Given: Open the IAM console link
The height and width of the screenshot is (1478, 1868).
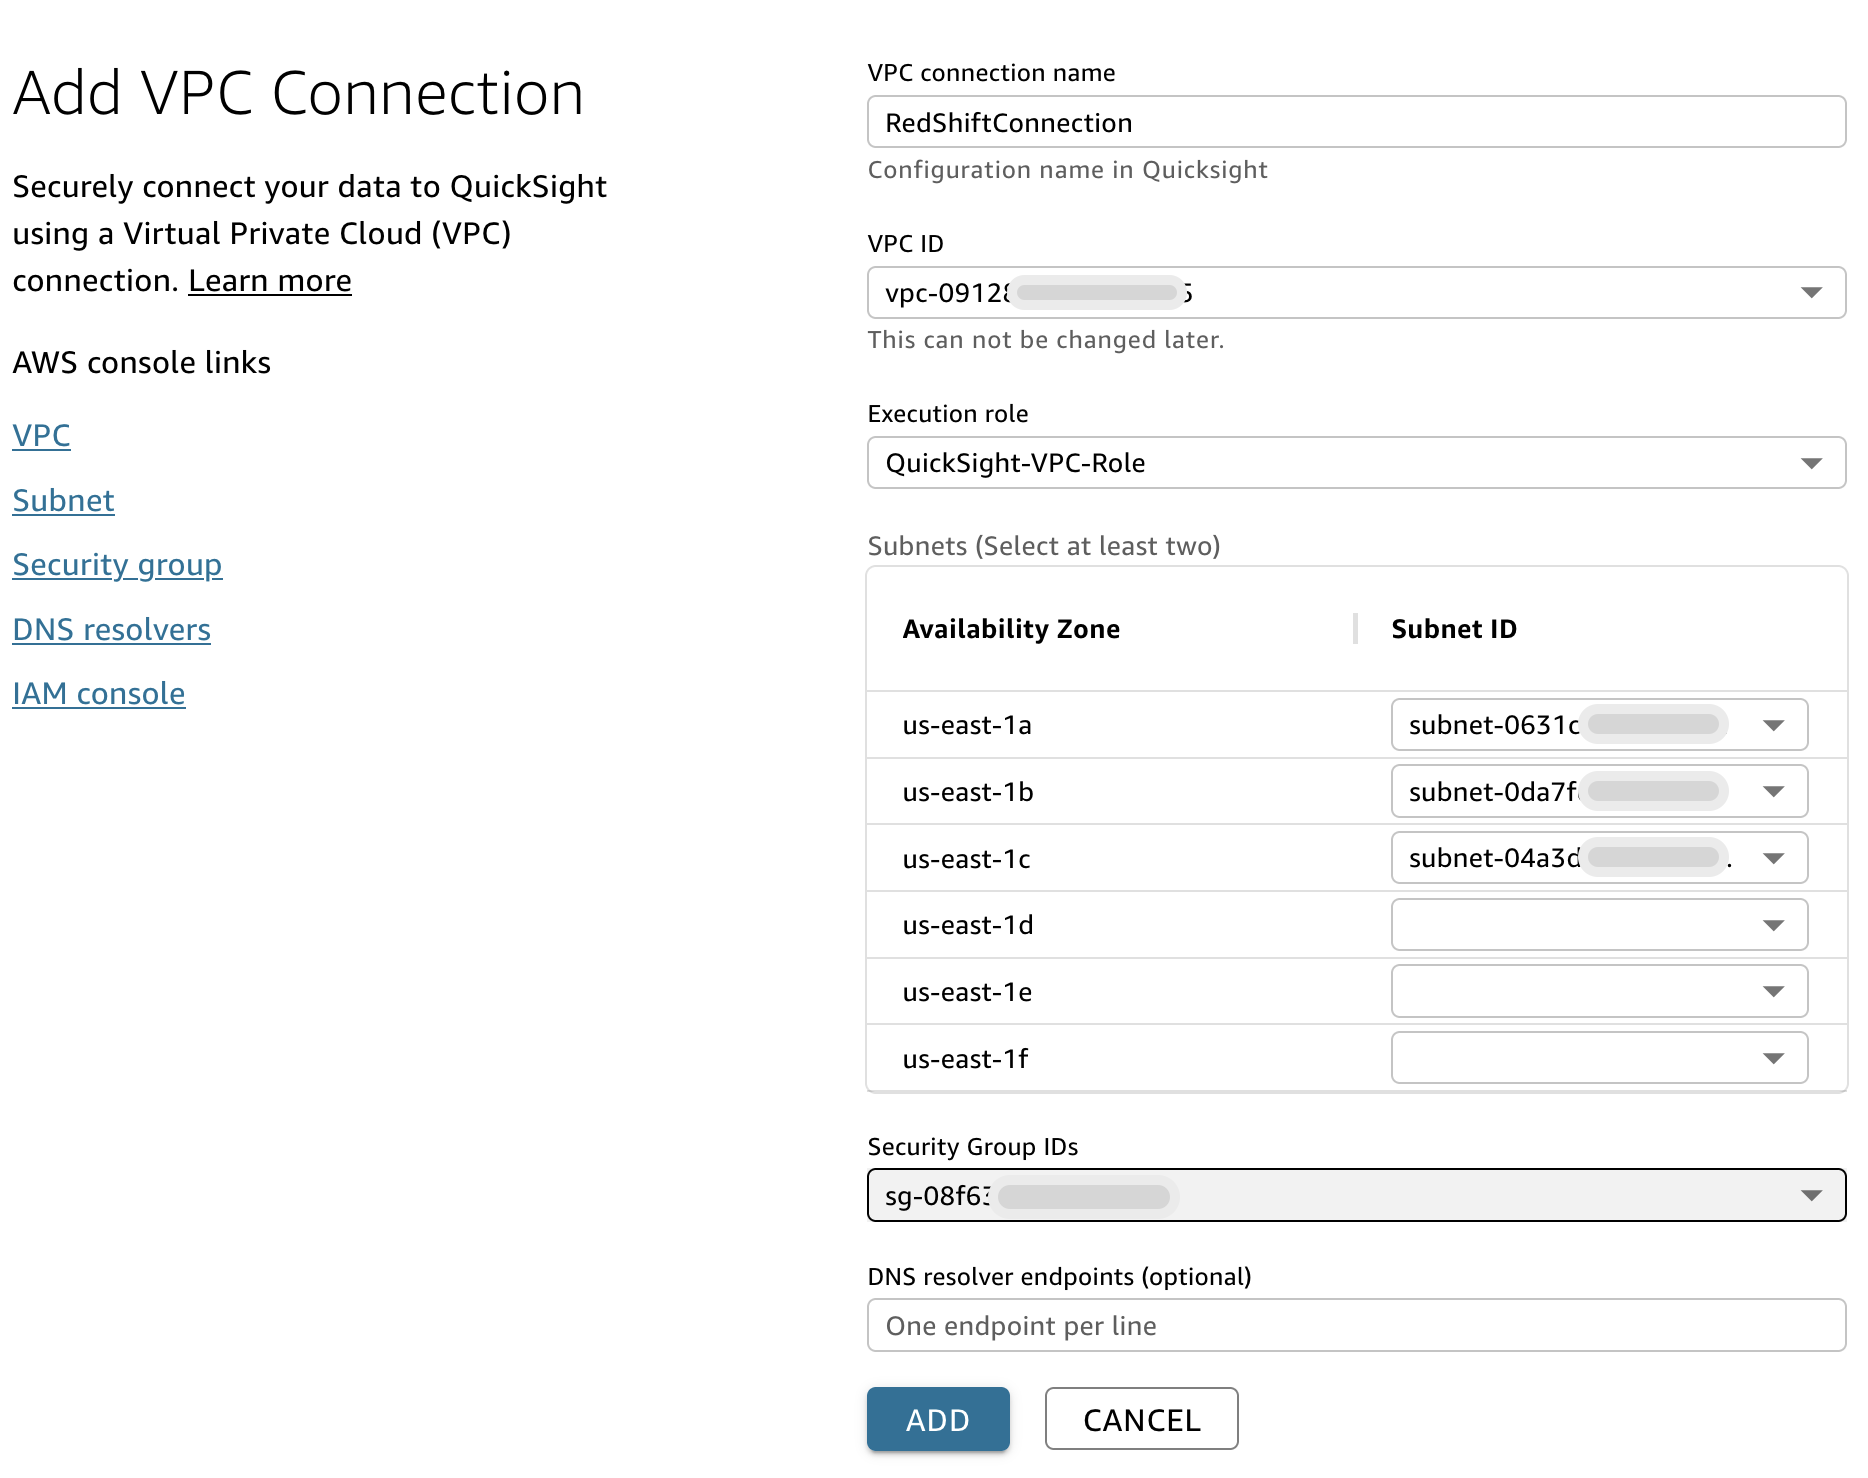Looking at the screenshot, I should (x=98, y=693).
